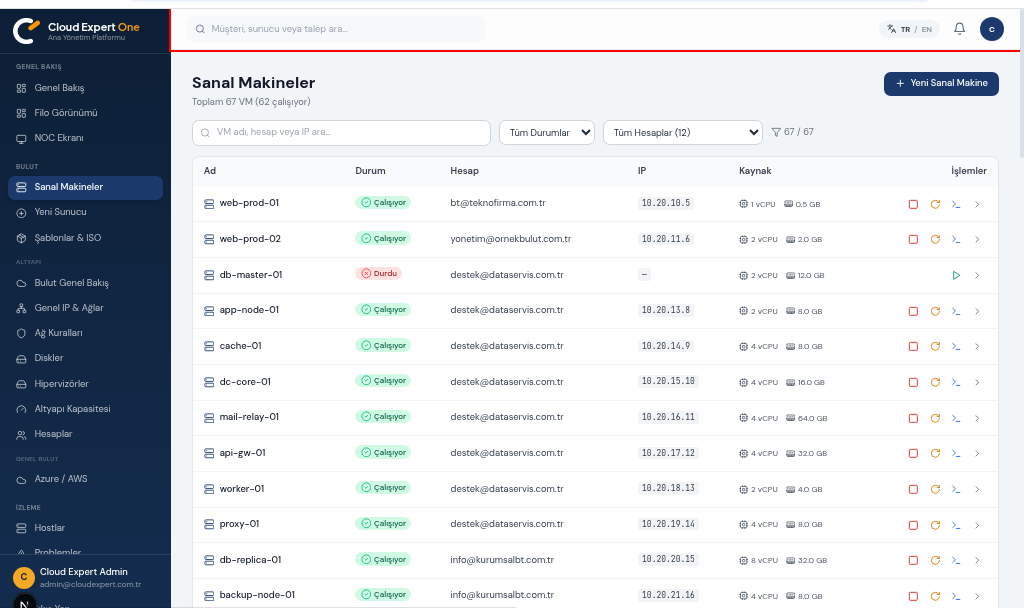Go to Genel Bakış in sidebar

[85, 88]
